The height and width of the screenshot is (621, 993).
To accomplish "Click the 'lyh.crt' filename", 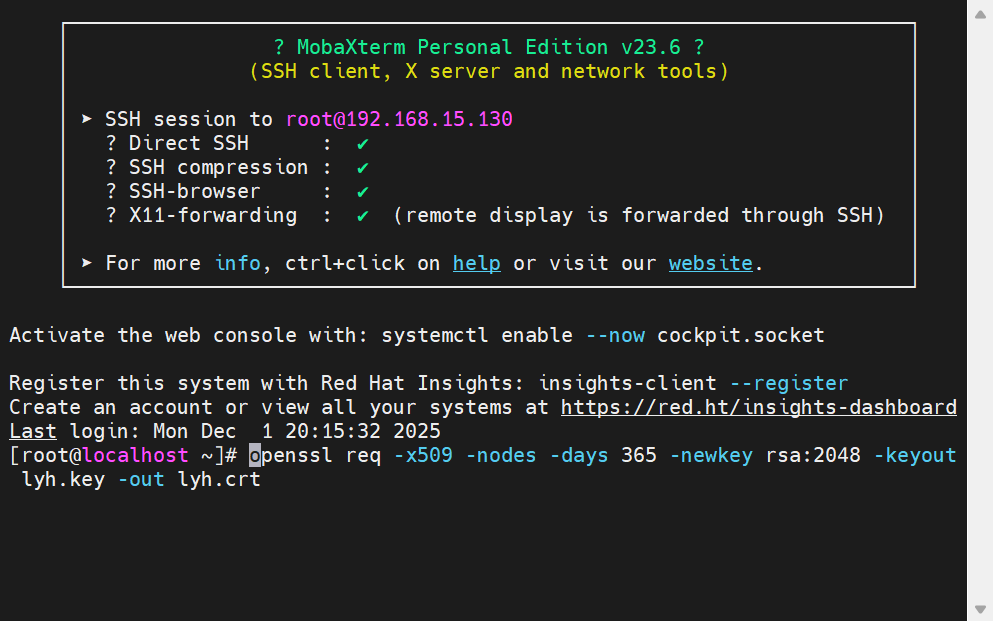I will pyautogui.click(x=219, y=480).
